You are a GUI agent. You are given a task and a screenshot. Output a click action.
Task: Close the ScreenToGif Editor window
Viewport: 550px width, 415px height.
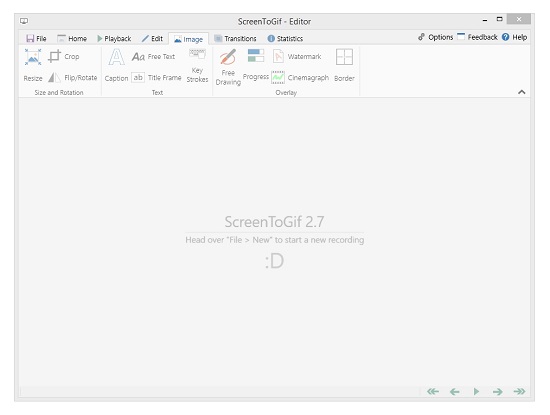click(x=519, y=19)
